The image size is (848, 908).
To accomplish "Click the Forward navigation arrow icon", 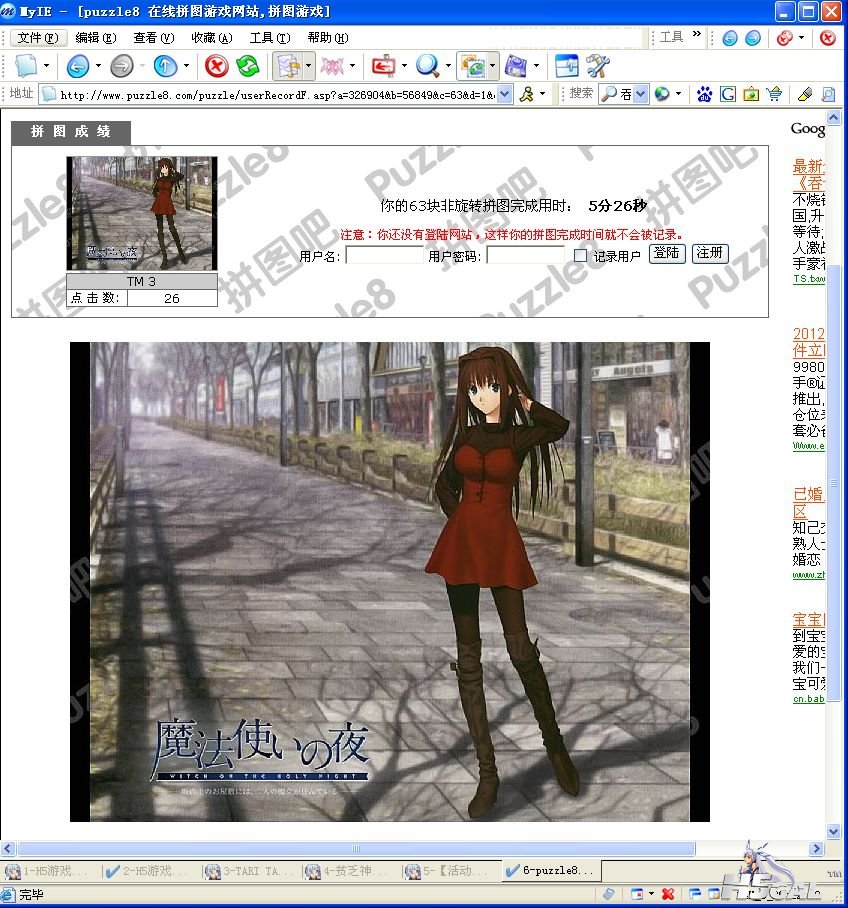I will click(x=122, y=66).
